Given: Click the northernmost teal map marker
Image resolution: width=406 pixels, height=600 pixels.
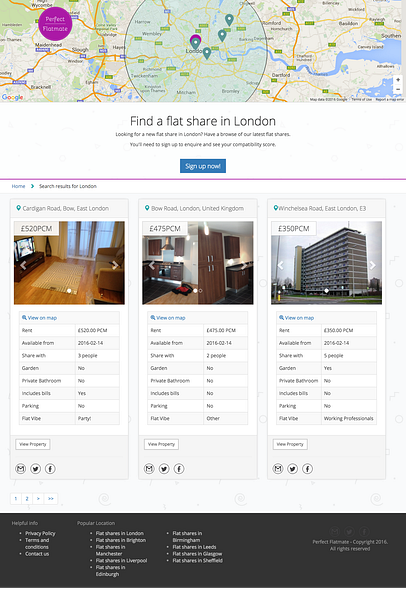Looking at the screenshot, I should pos(229,20).
